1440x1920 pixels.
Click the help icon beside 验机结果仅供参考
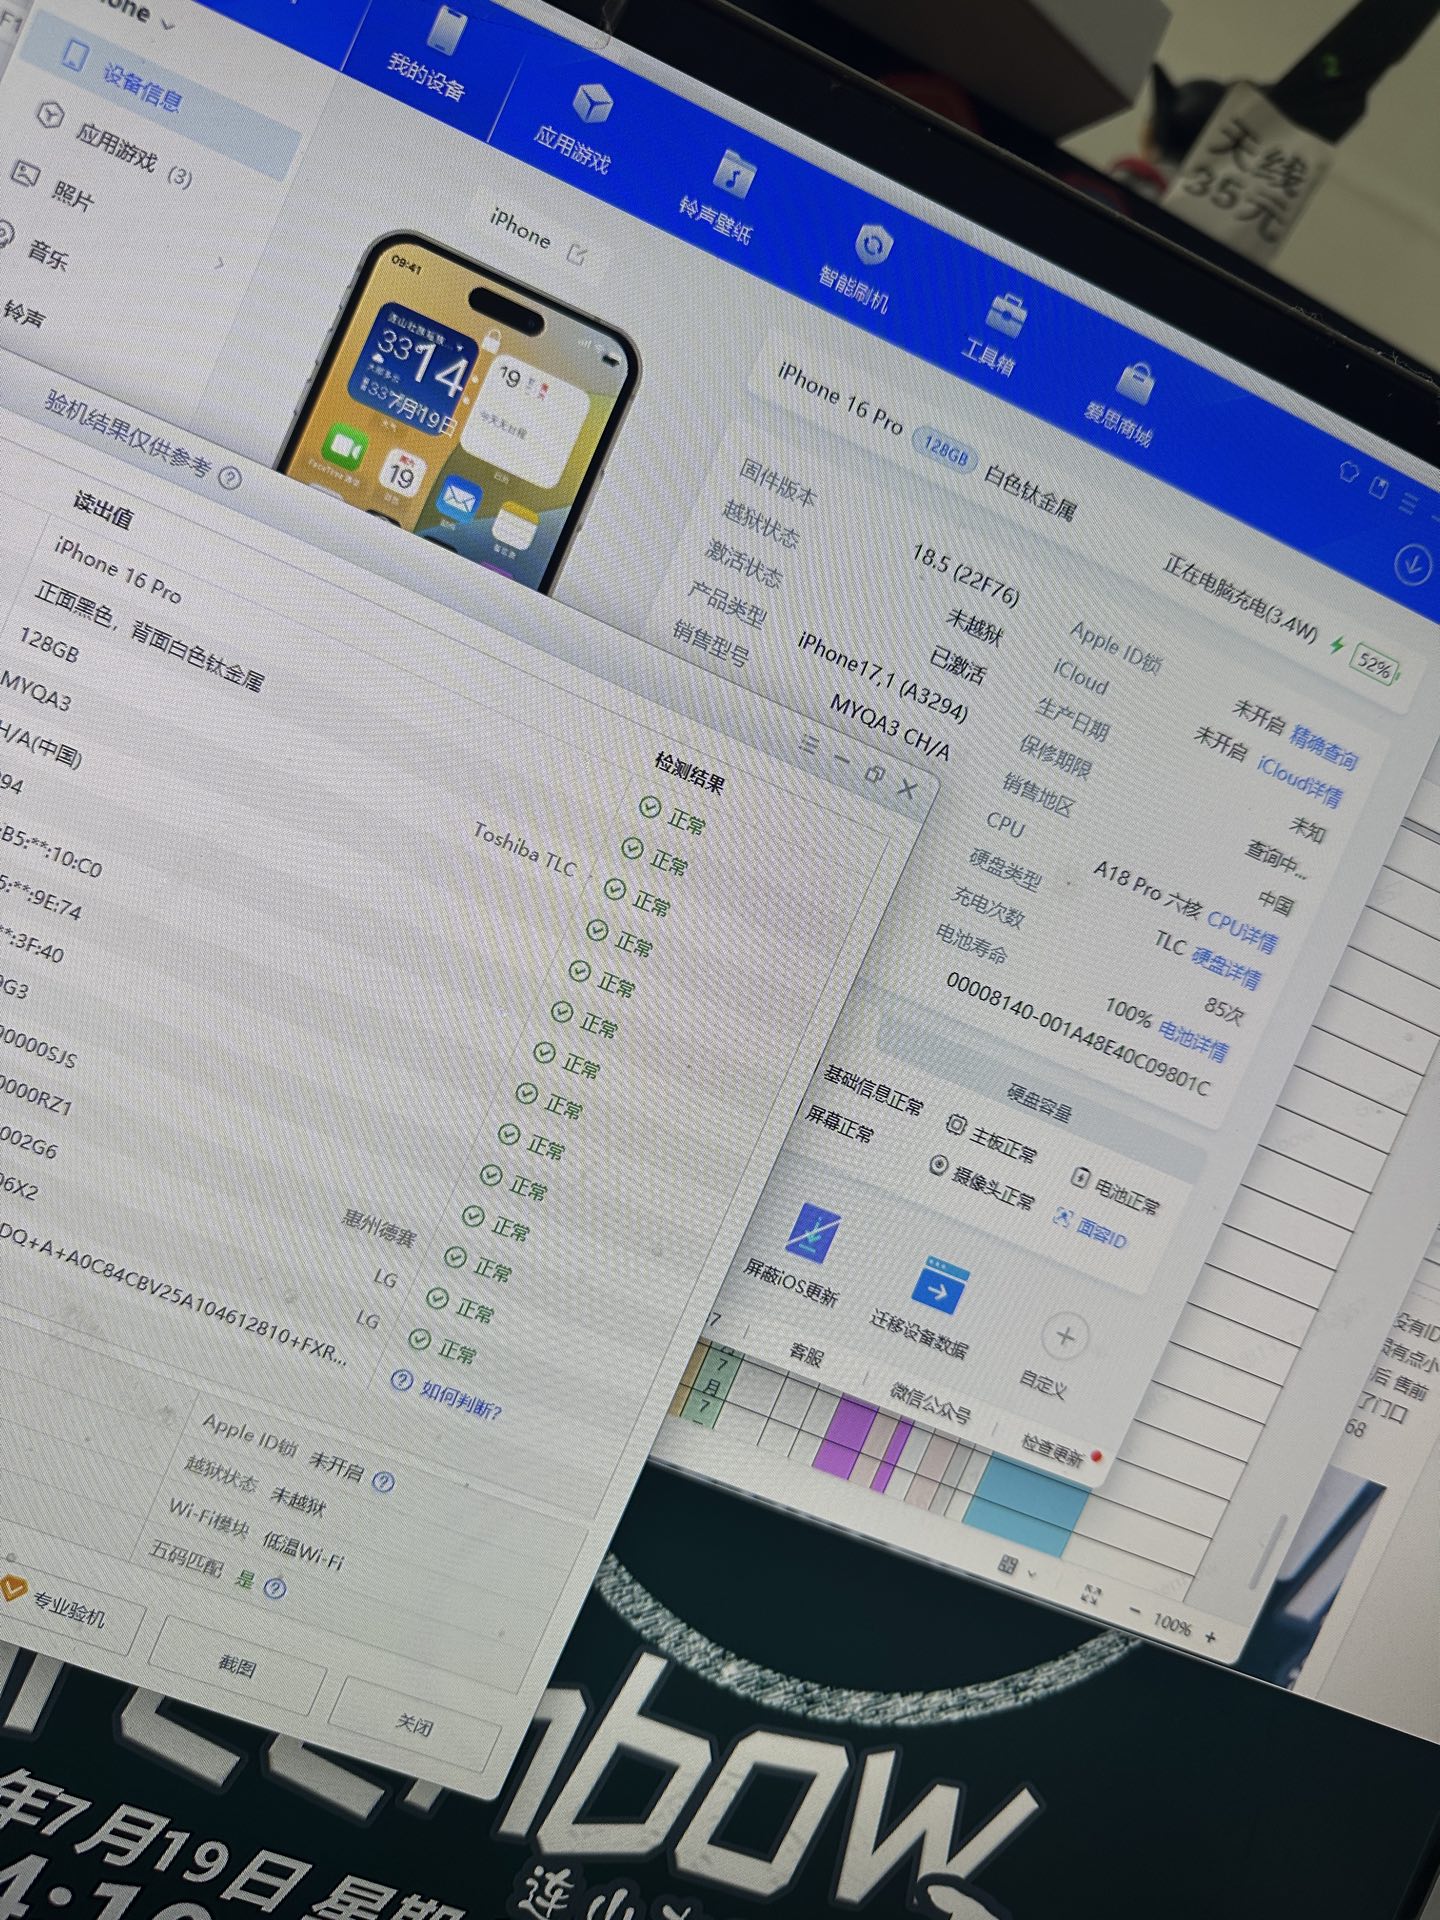tap(230, 478)
